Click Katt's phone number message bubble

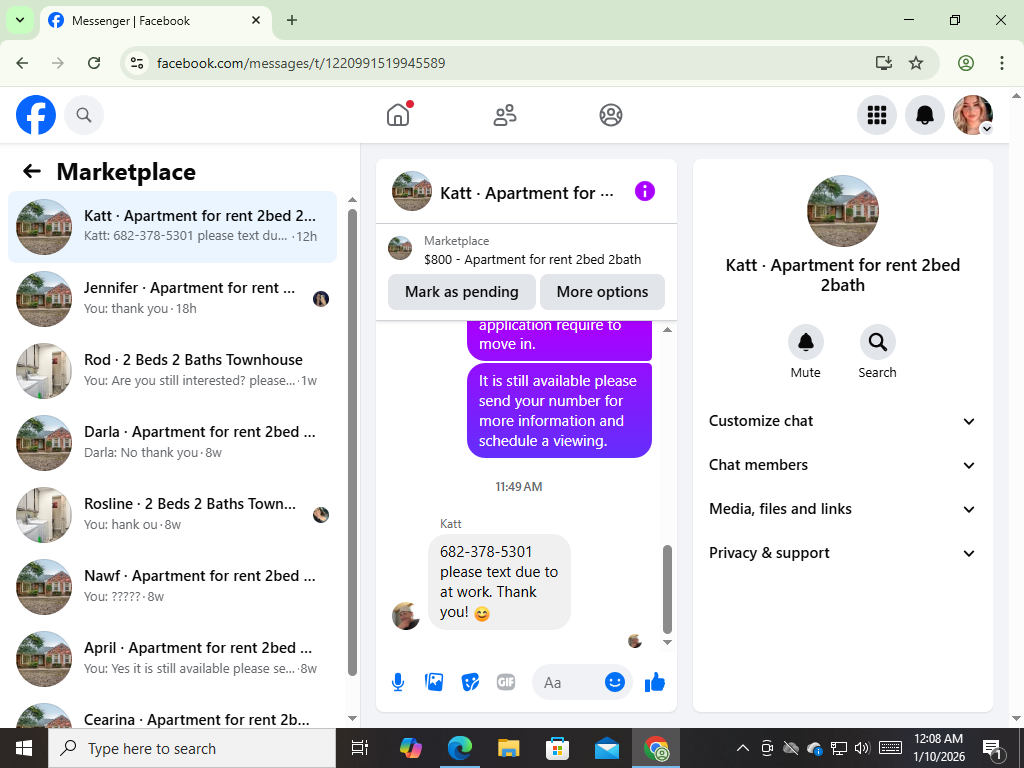[x=499, y=582]
